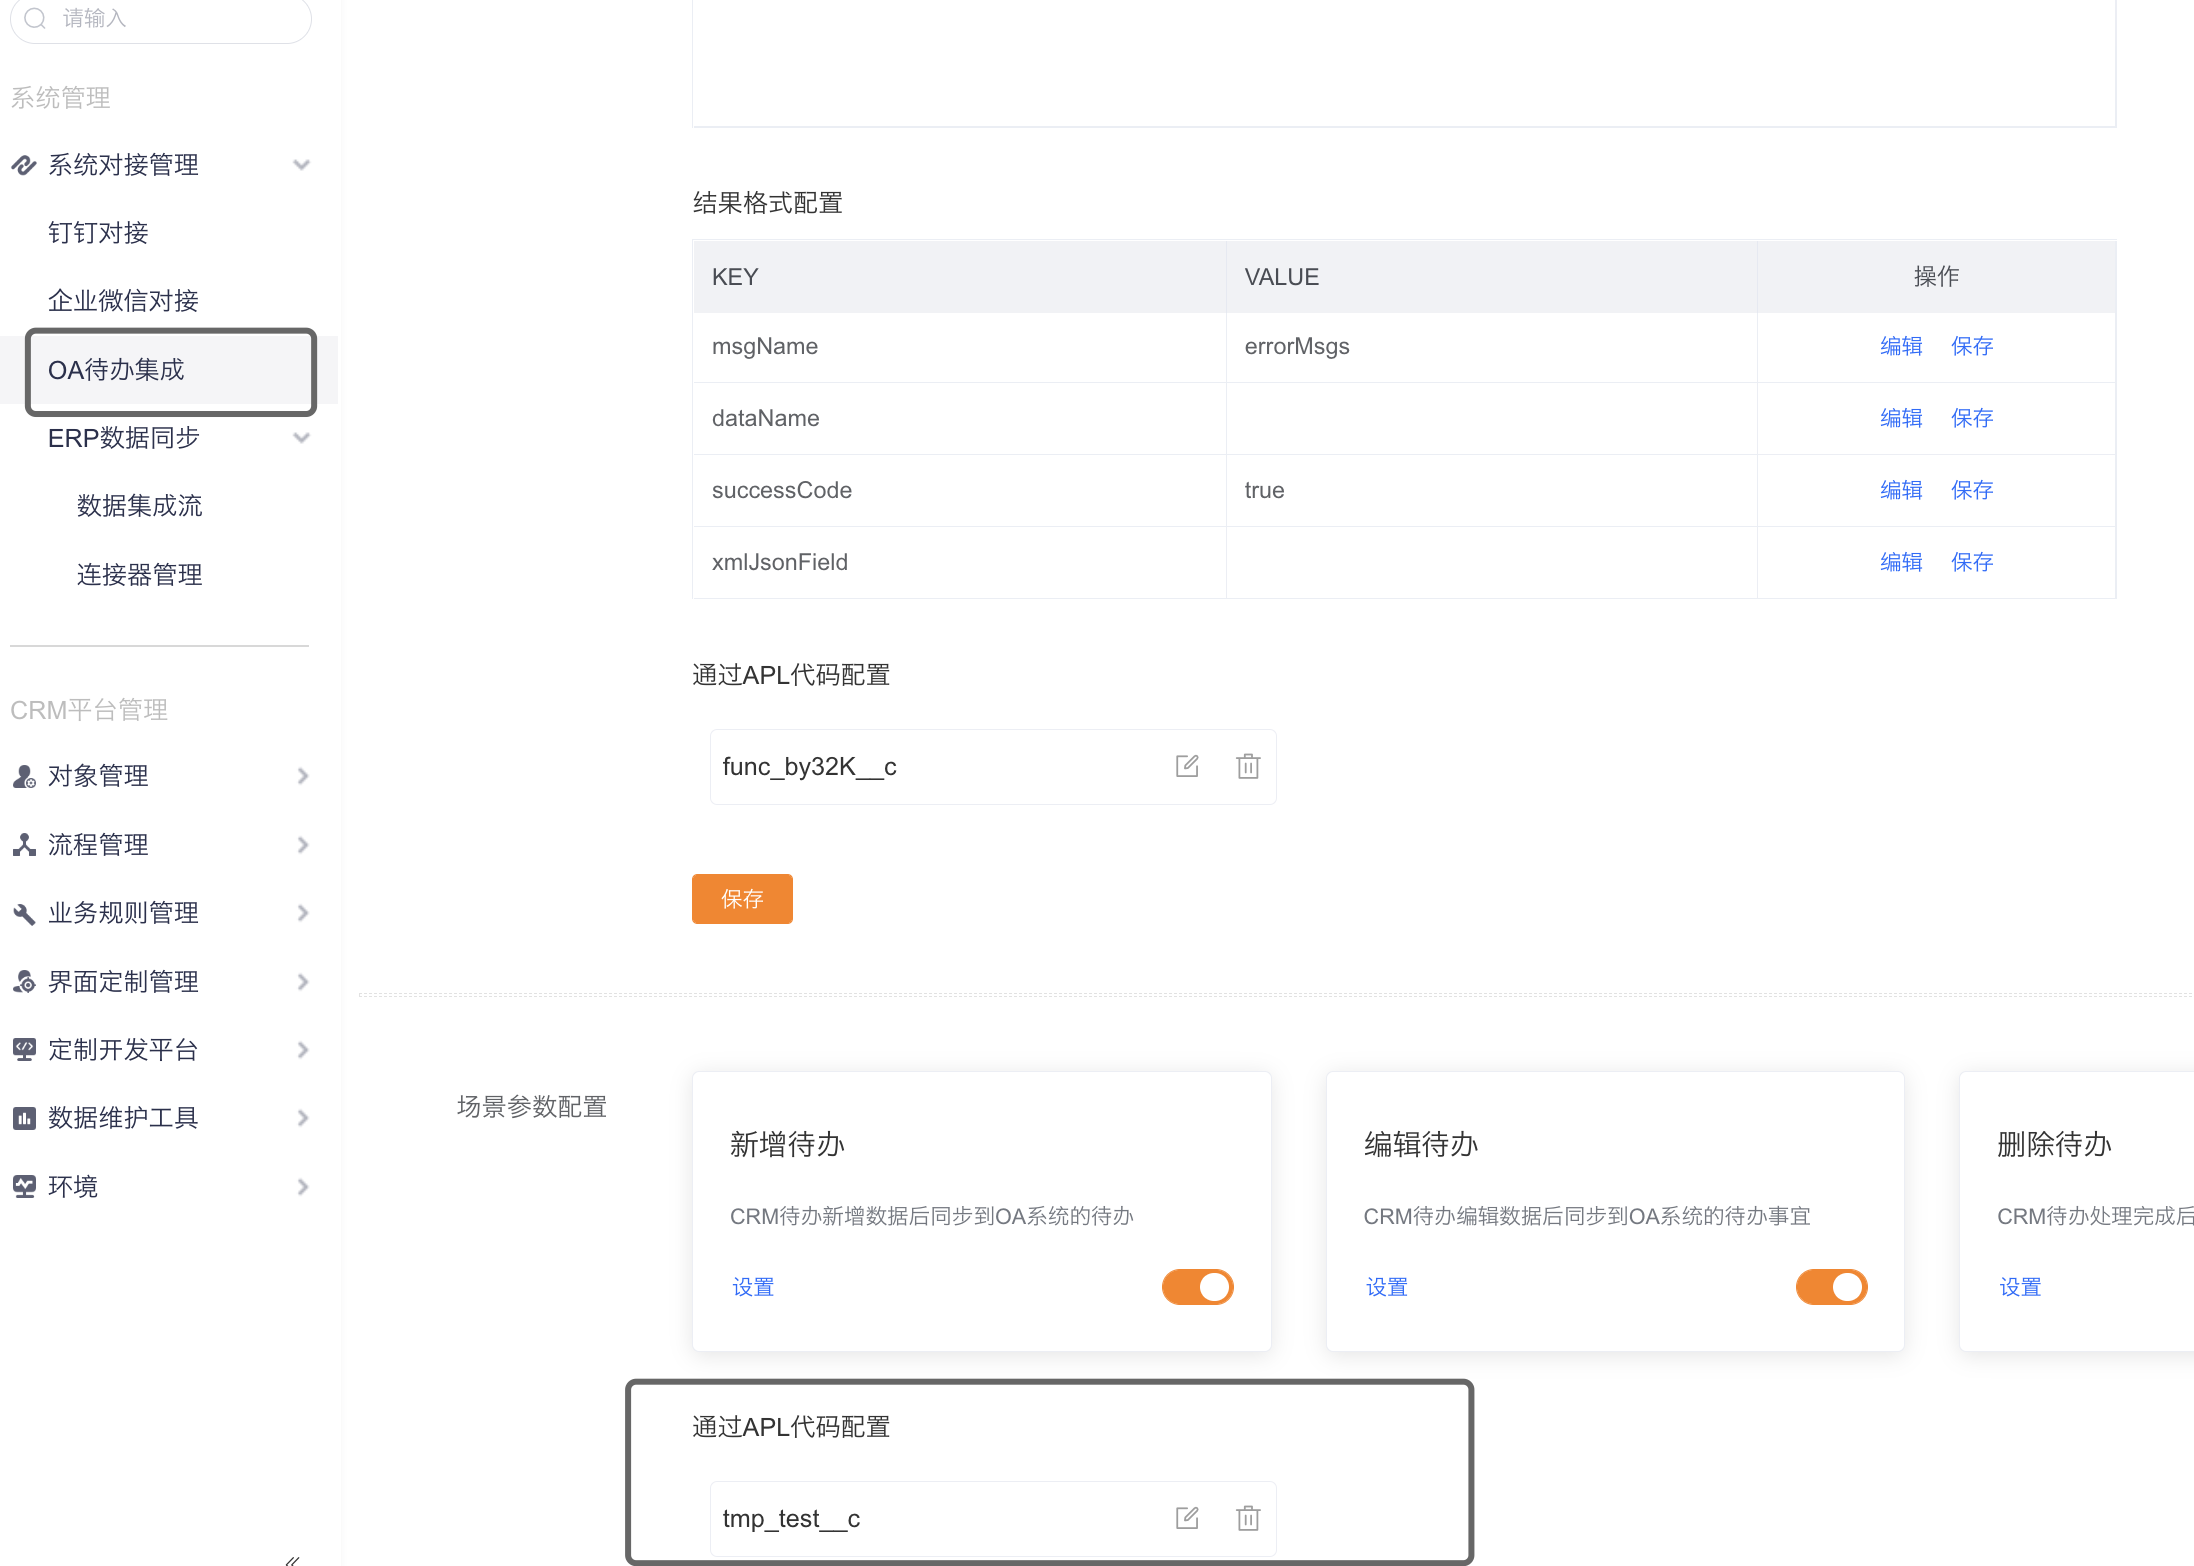Screen dimensions: 2194x1566
Task: Open 设置 link under 新增待办 card
Action: (753, 1287)
